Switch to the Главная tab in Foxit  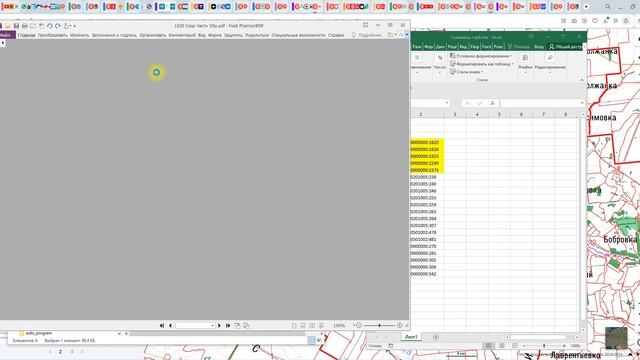pyautogui.click(x=27, y=36)
